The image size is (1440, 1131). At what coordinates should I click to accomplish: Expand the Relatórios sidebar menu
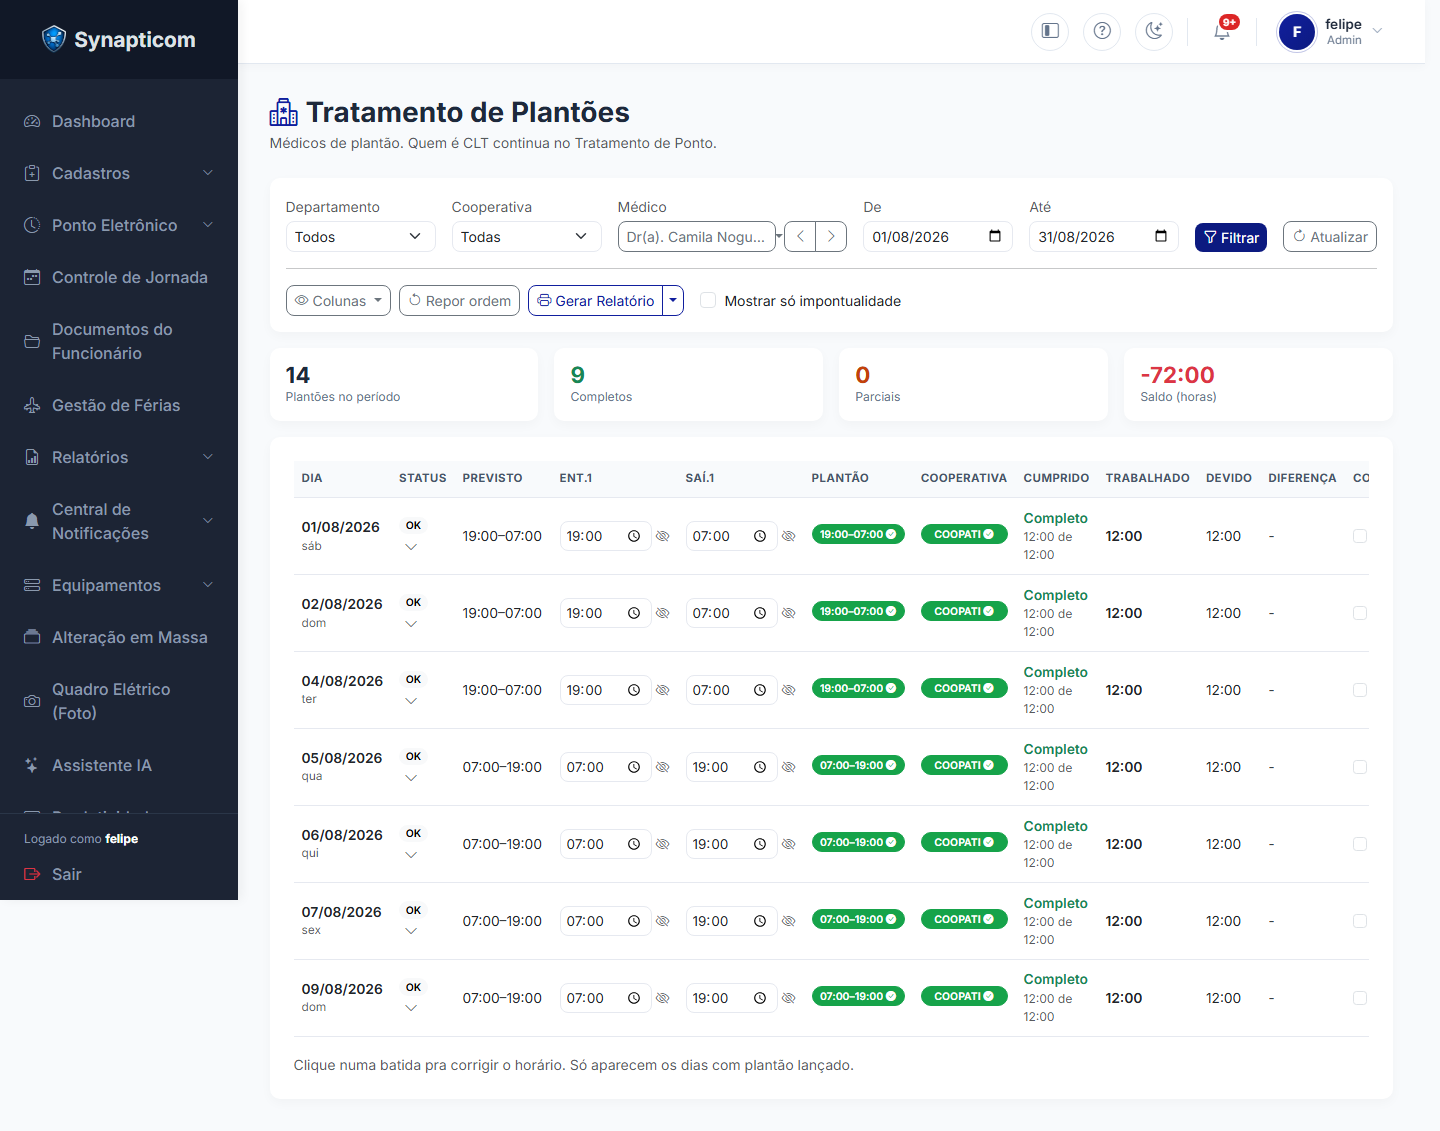click(x=119, y=457)
